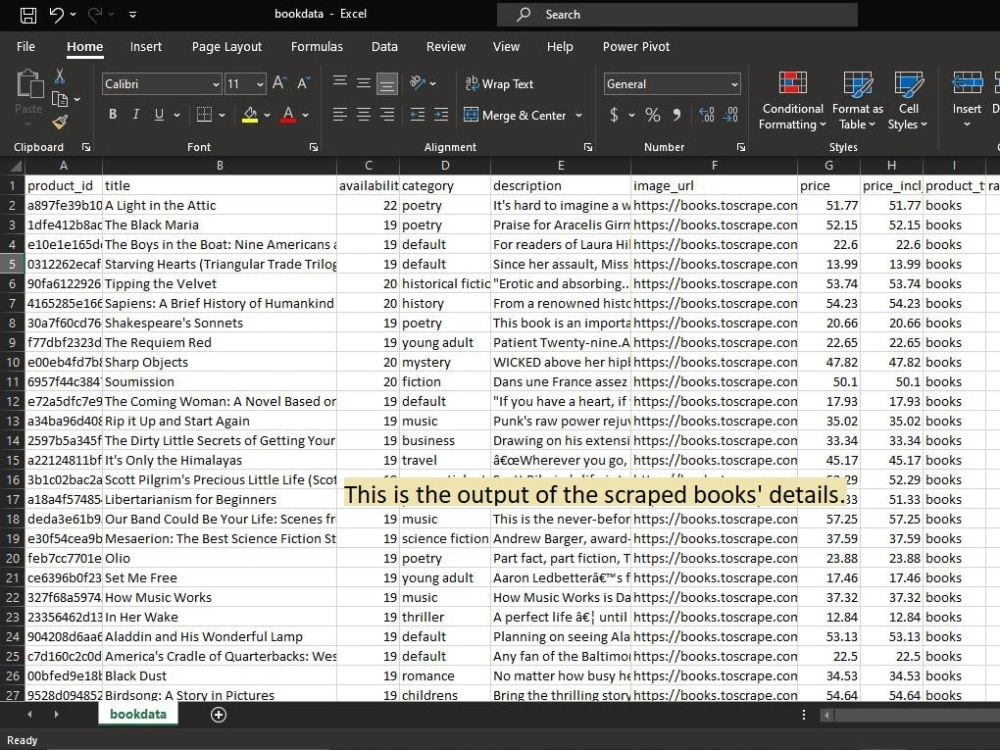
Task: Select row 5 header
Action: point(12,264)
